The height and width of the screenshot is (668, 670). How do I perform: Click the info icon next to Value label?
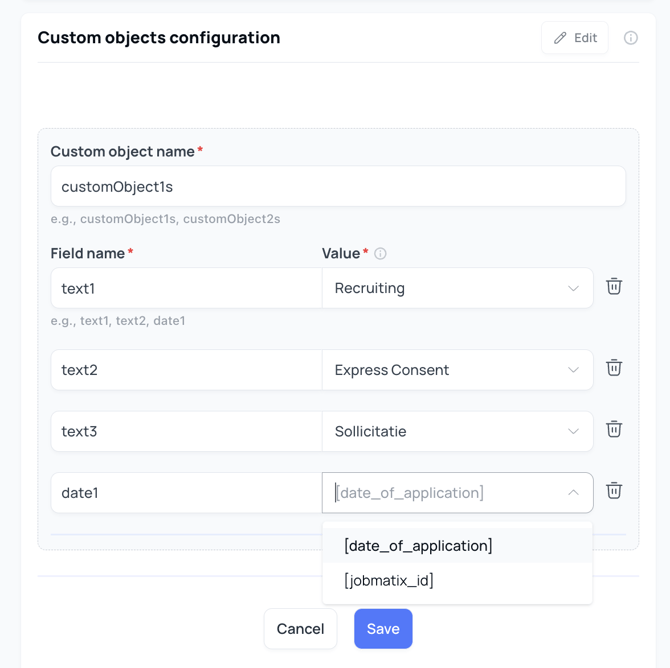(380, 254)
